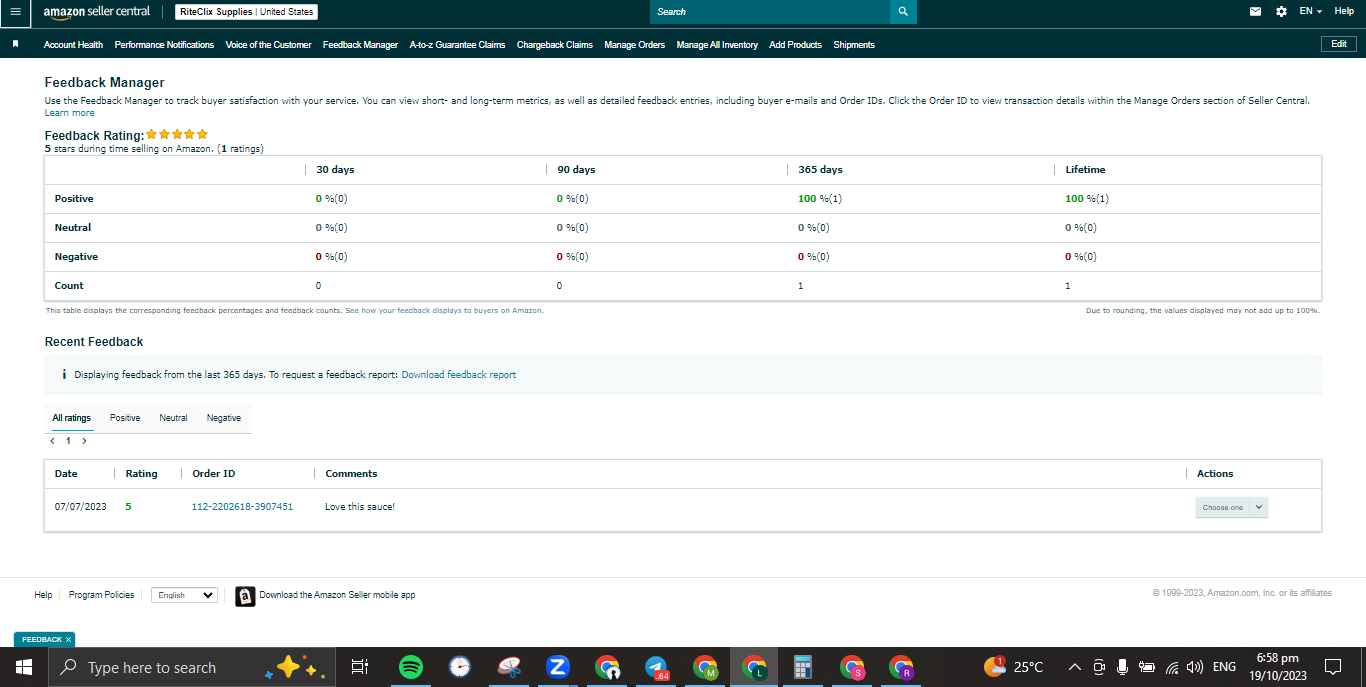Click Download feedback report link
This screenshot has width=1366, height=687.
[x=459, y=375]
